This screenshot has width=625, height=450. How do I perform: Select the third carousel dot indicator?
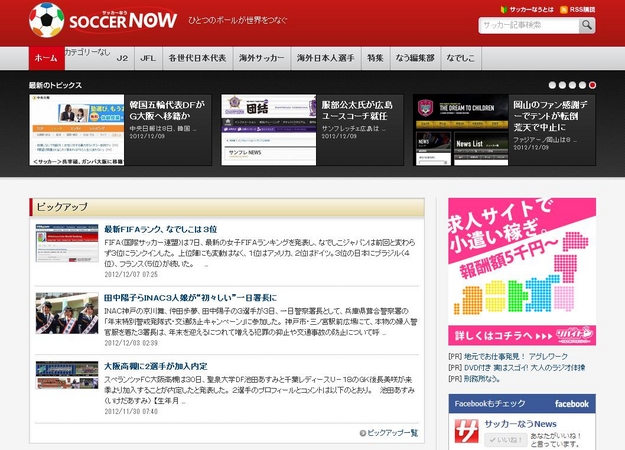pyautogui.click(x=572, y=86)
